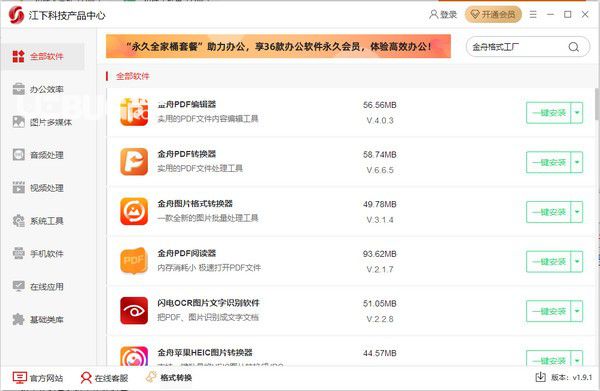
Task: Install 金舟PDF编辑器 with 一键安装
Action: click(x=548, y=112)
